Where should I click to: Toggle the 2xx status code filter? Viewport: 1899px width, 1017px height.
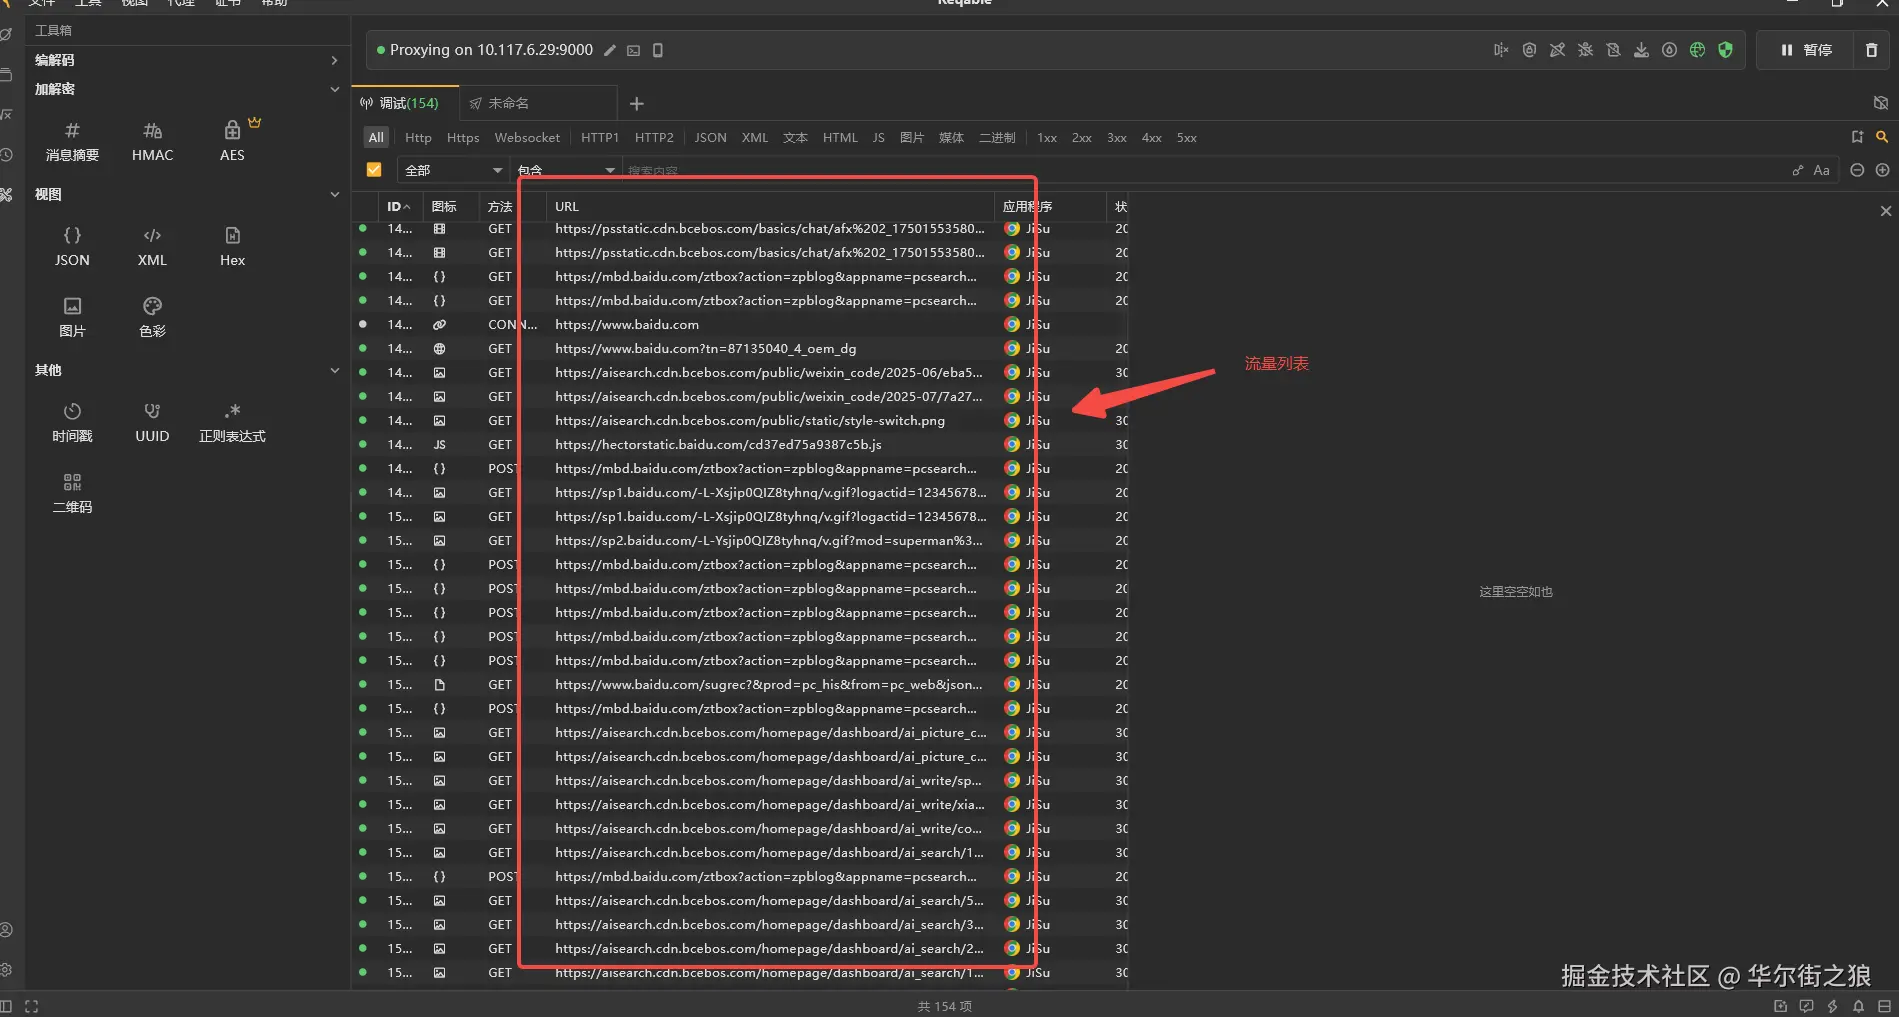click(1082, 138)
